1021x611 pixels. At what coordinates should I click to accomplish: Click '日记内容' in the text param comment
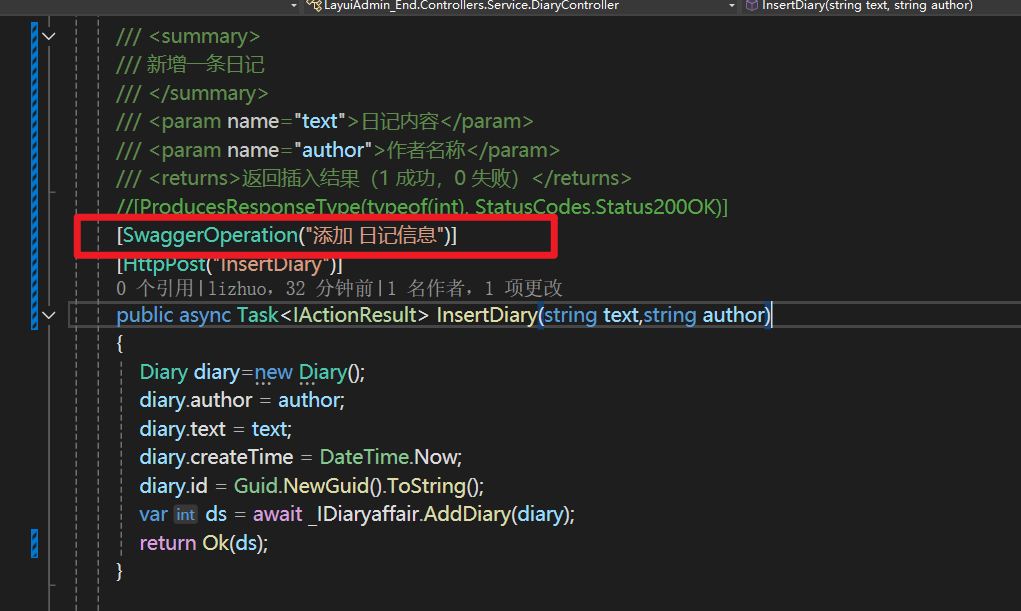click(400, 121)
